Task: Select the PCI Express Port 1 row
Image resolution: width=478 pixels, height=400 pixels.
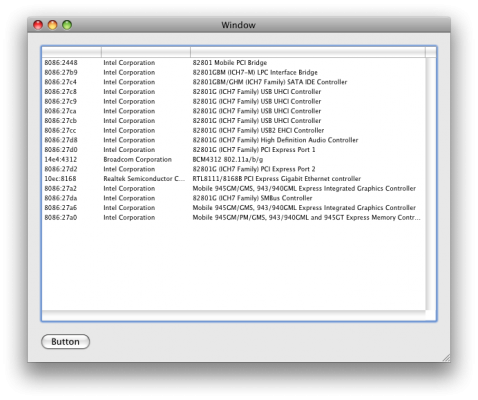Action: coord(234,150)
